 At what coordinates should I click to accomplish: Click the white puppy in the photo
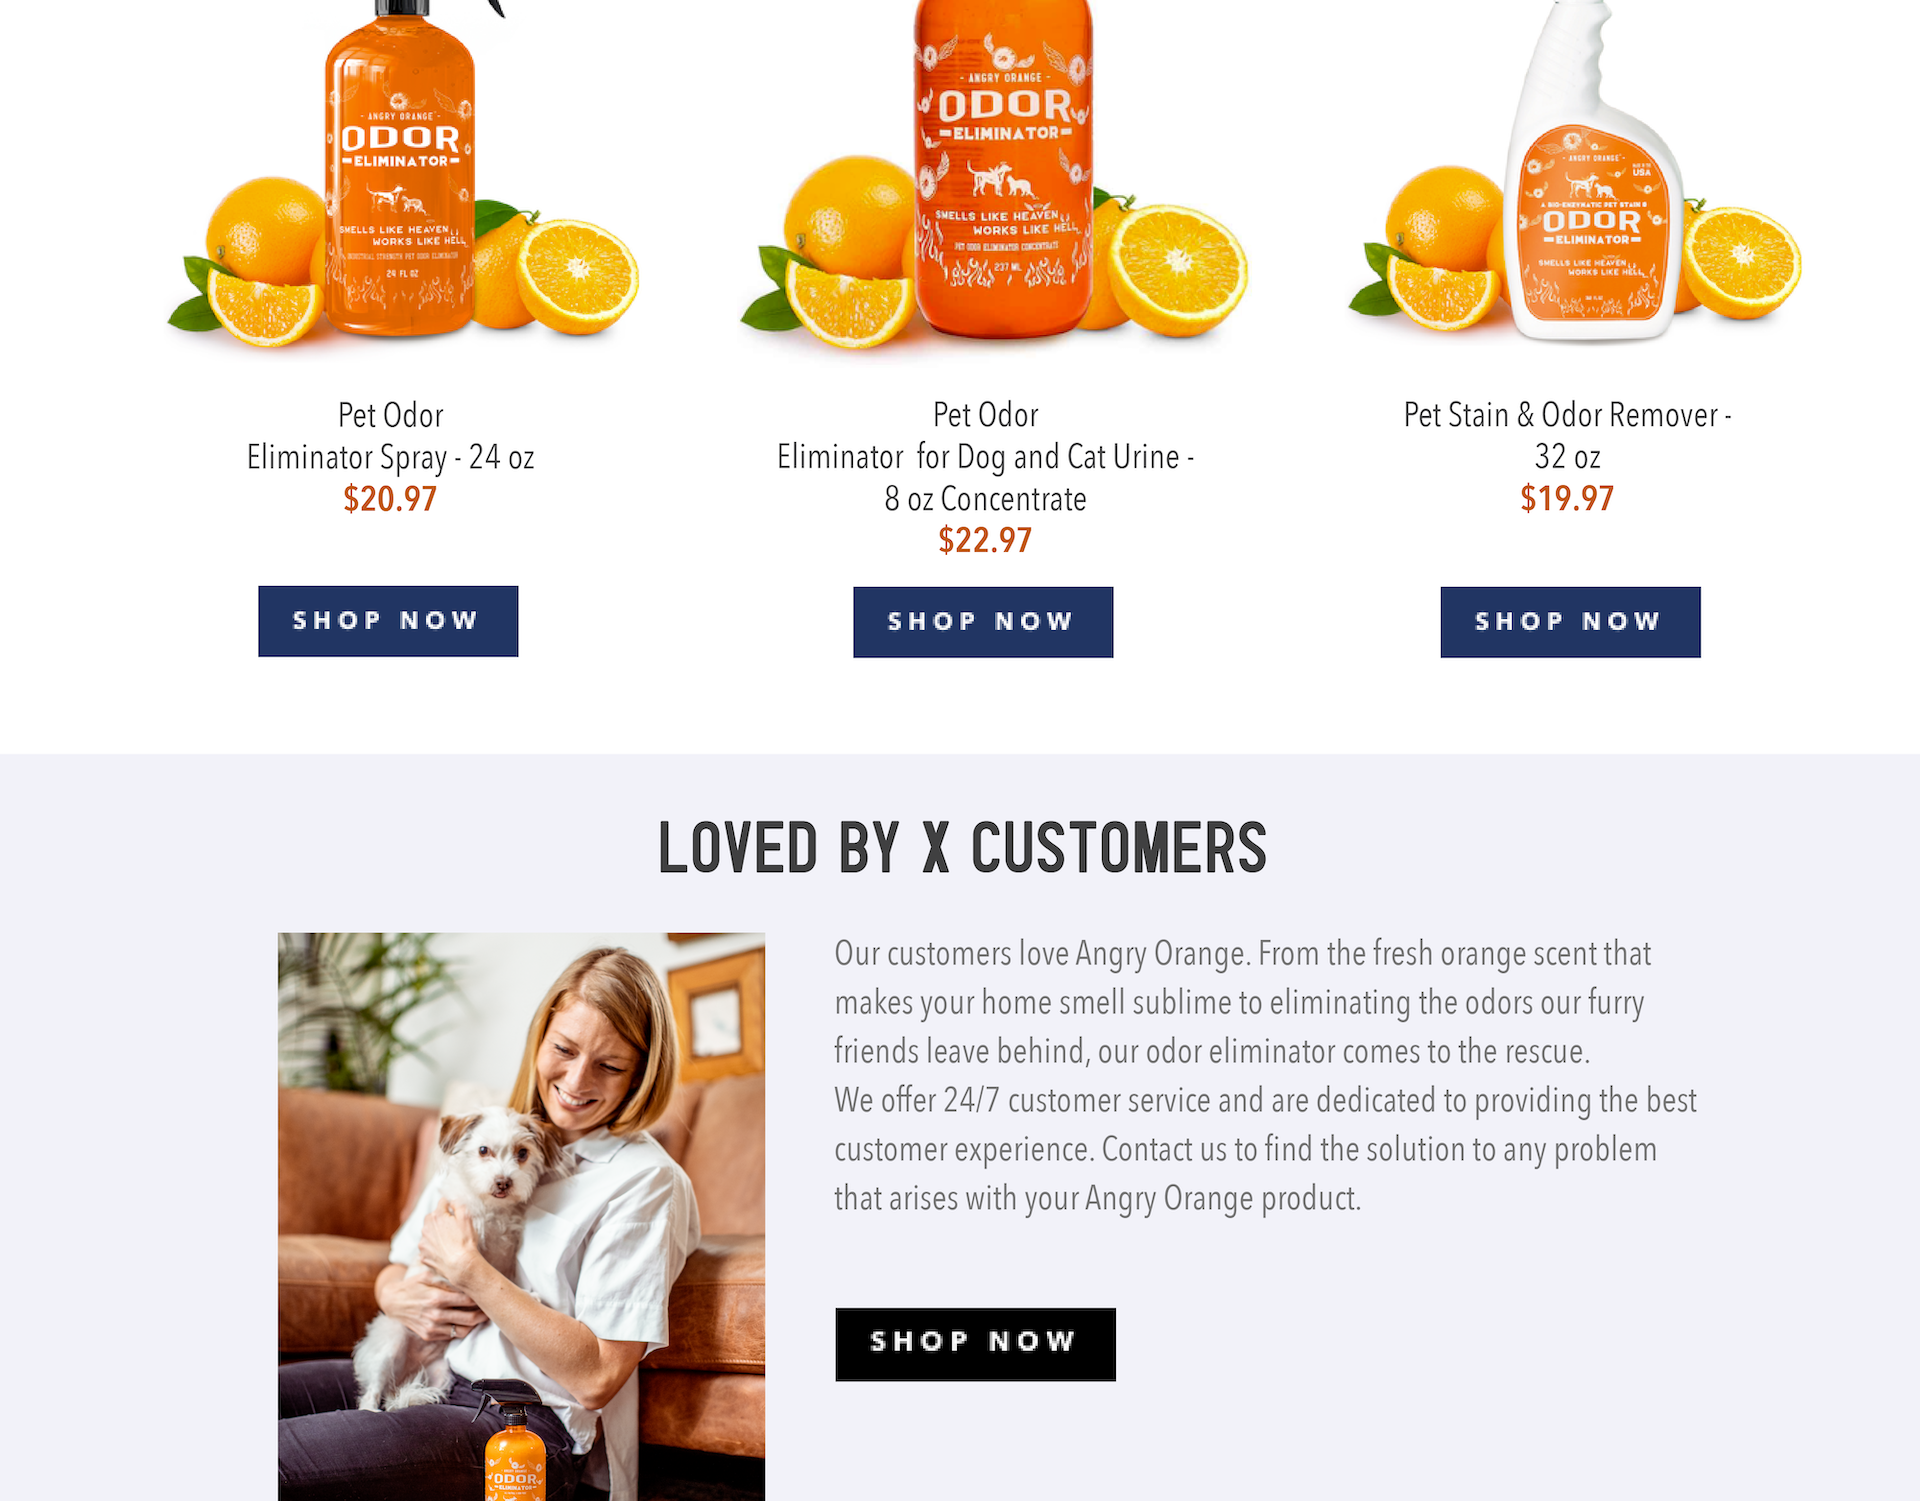(470, 1250)
